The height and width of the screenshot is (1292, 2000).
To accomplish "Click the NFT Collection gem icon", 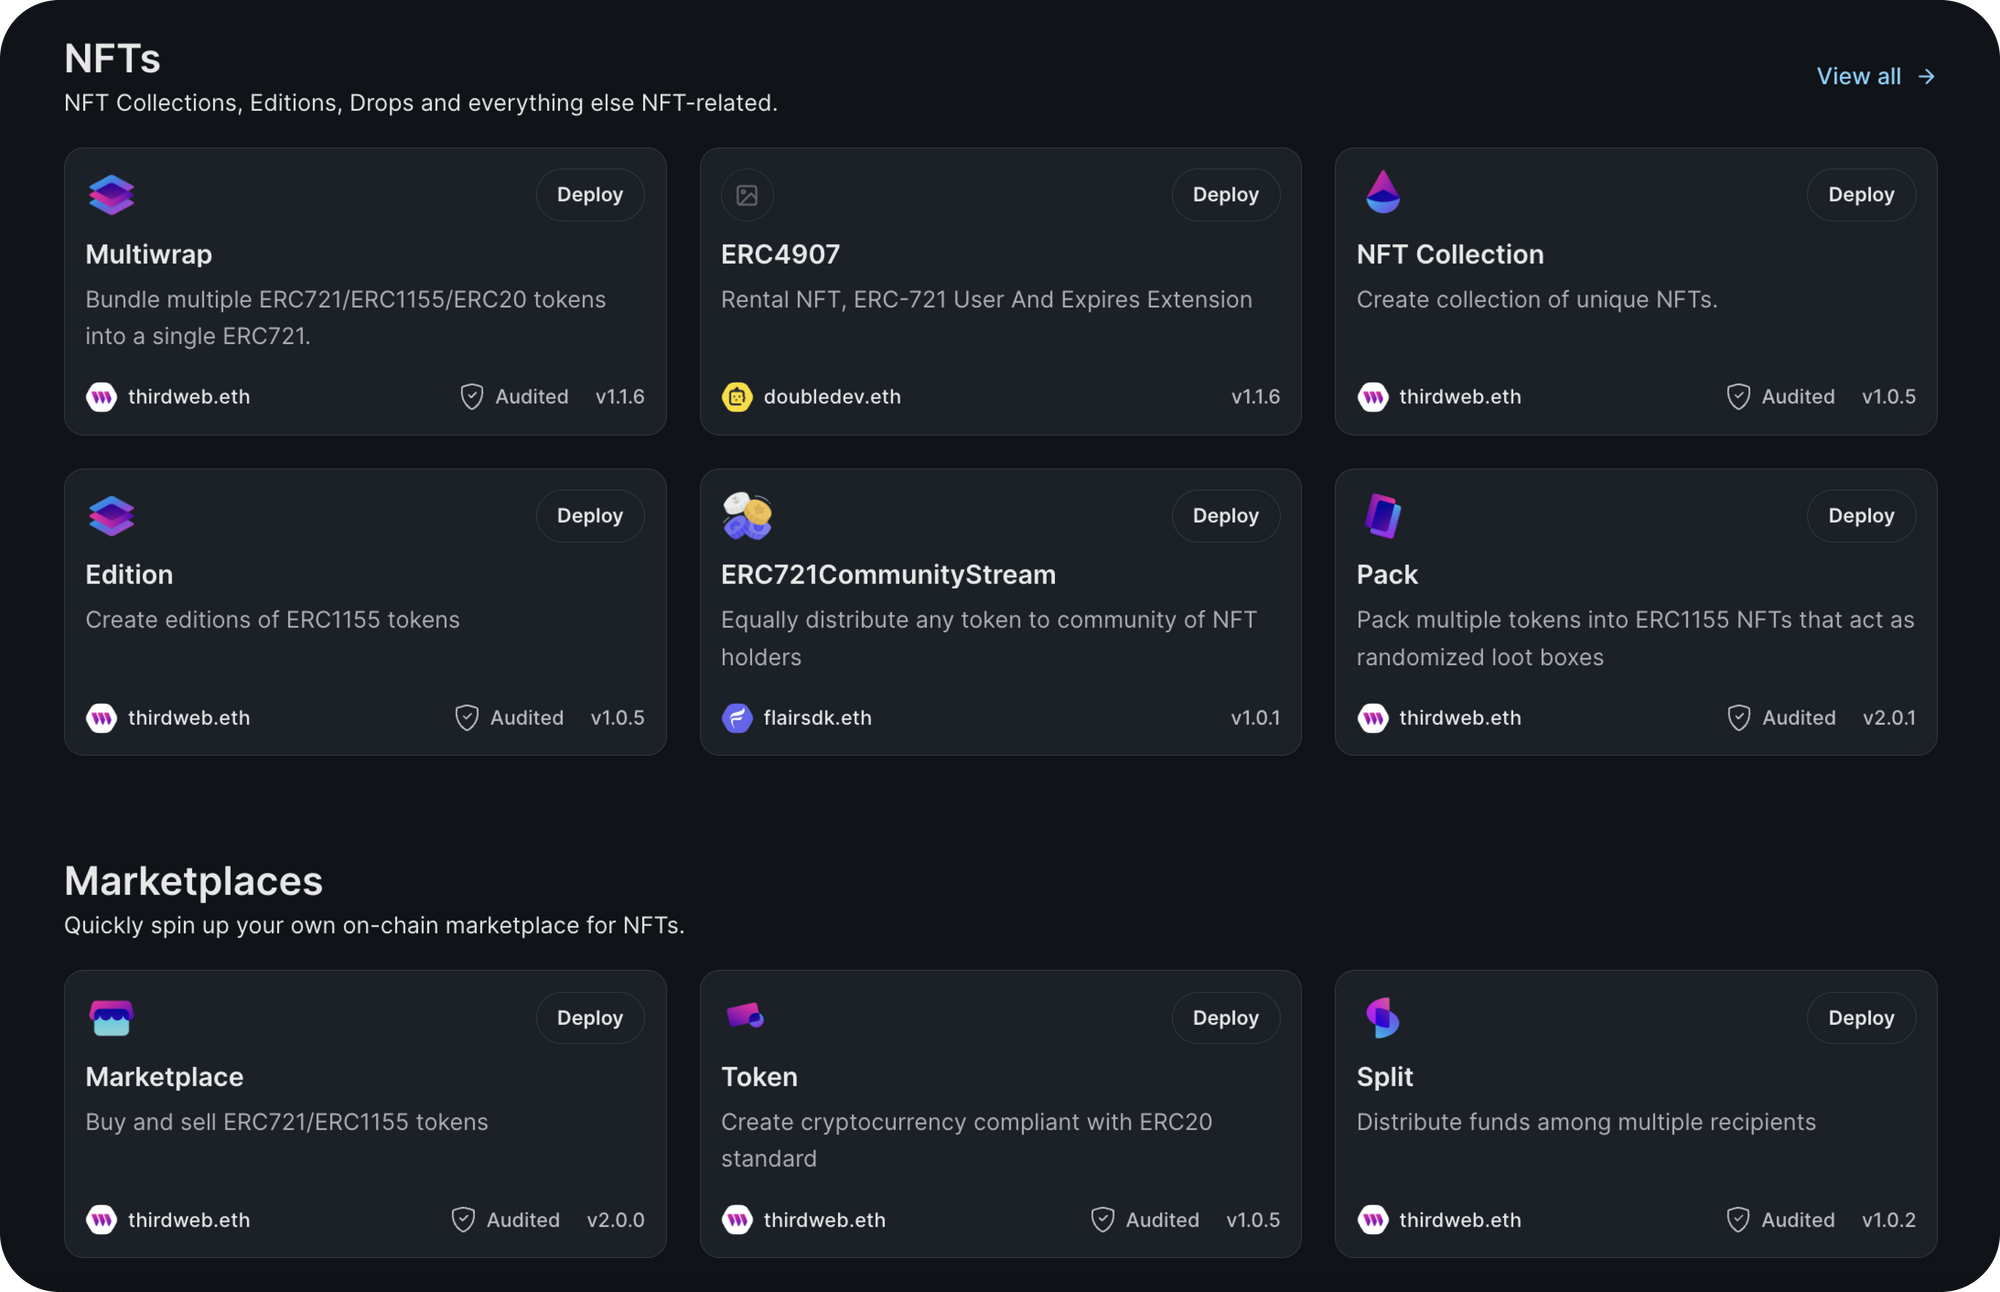I will [x=1383, y=192].
